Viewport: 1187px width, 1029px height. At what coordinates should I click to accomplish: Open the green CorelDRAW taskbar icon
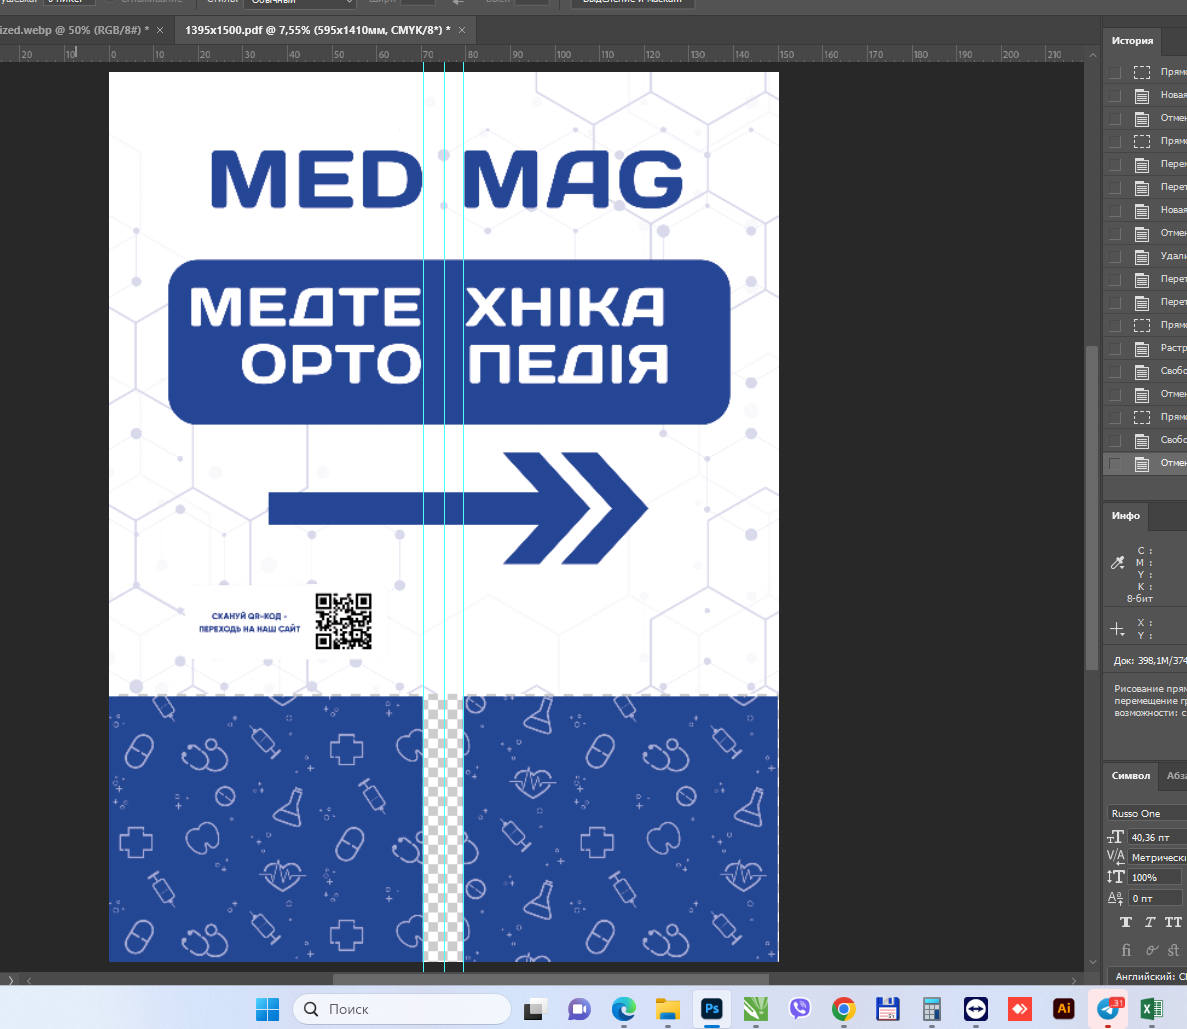(756, 1009)
